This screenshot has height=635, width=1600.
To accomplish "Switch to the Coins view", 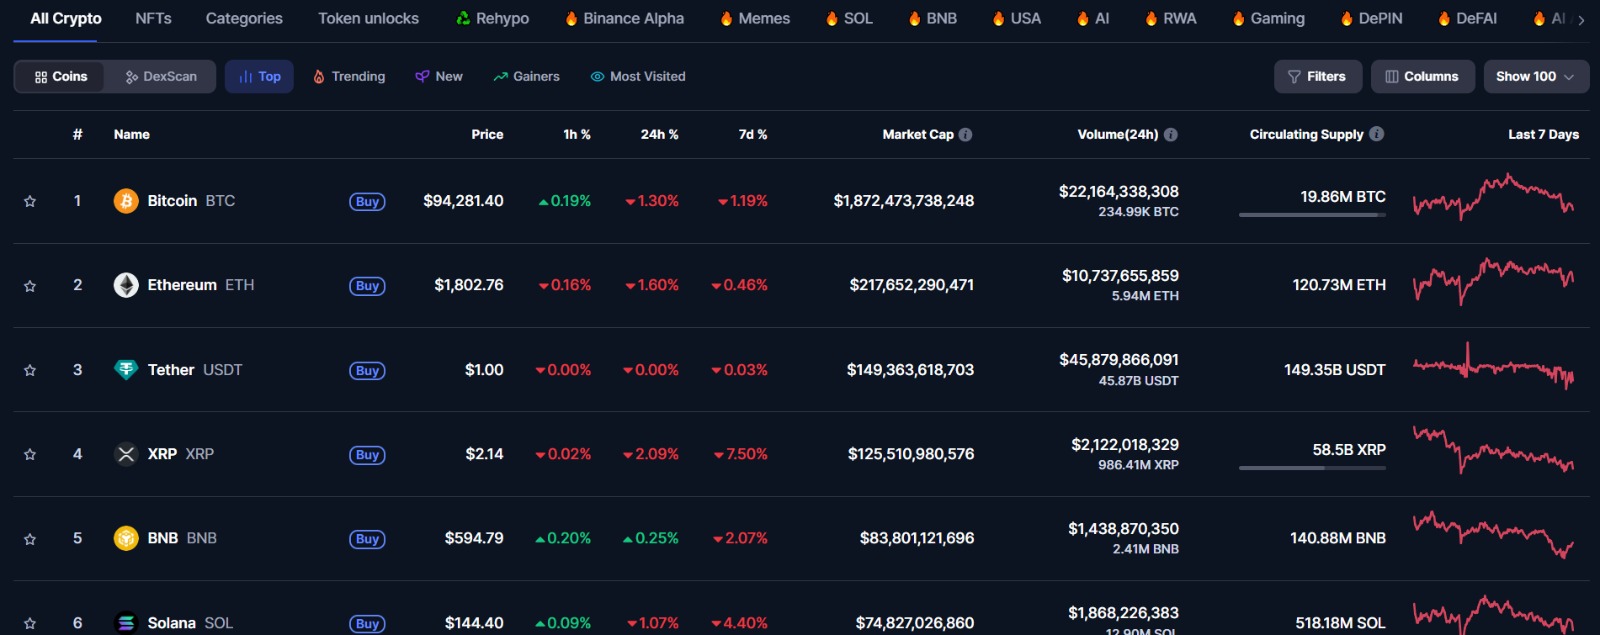I will coord(60,76).
